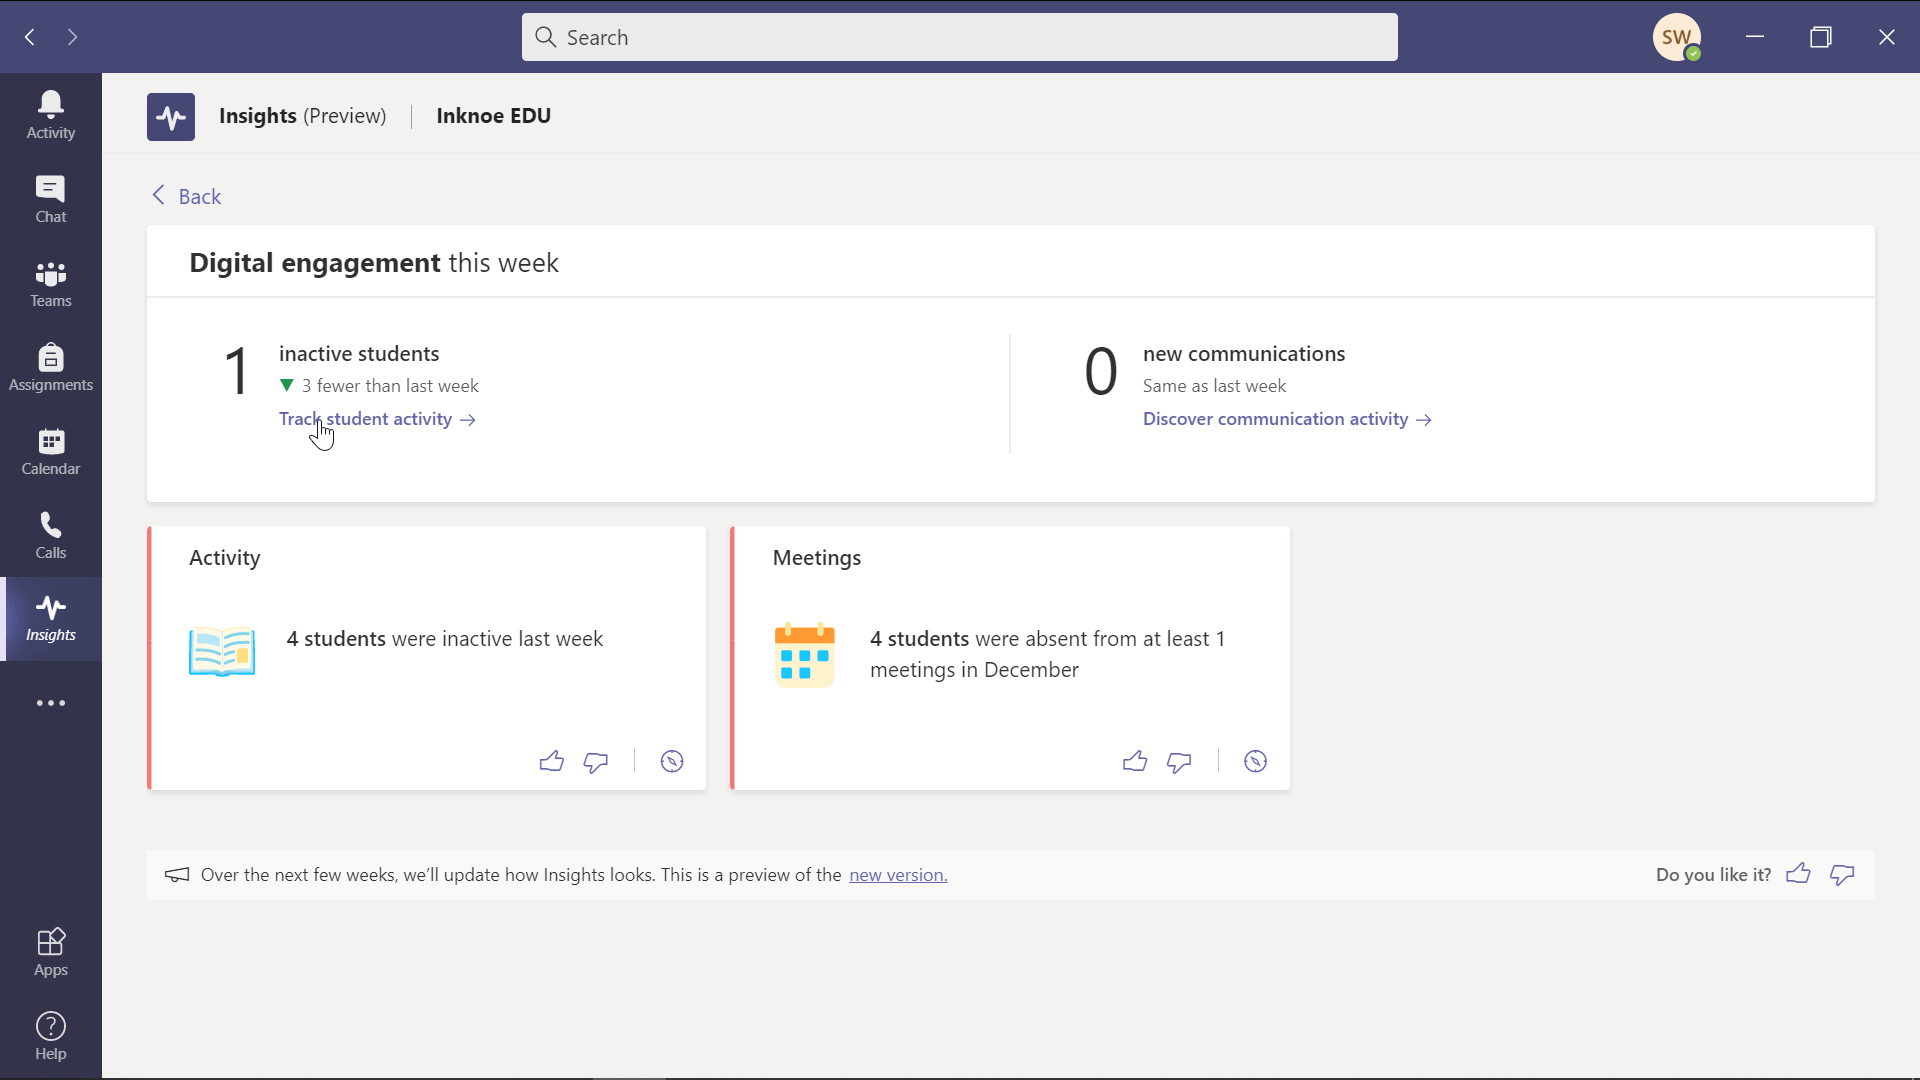This screenshot has width=1920, height=1080.
Task: Click the Assignments sidebar icon
Action: click(50, 367)
